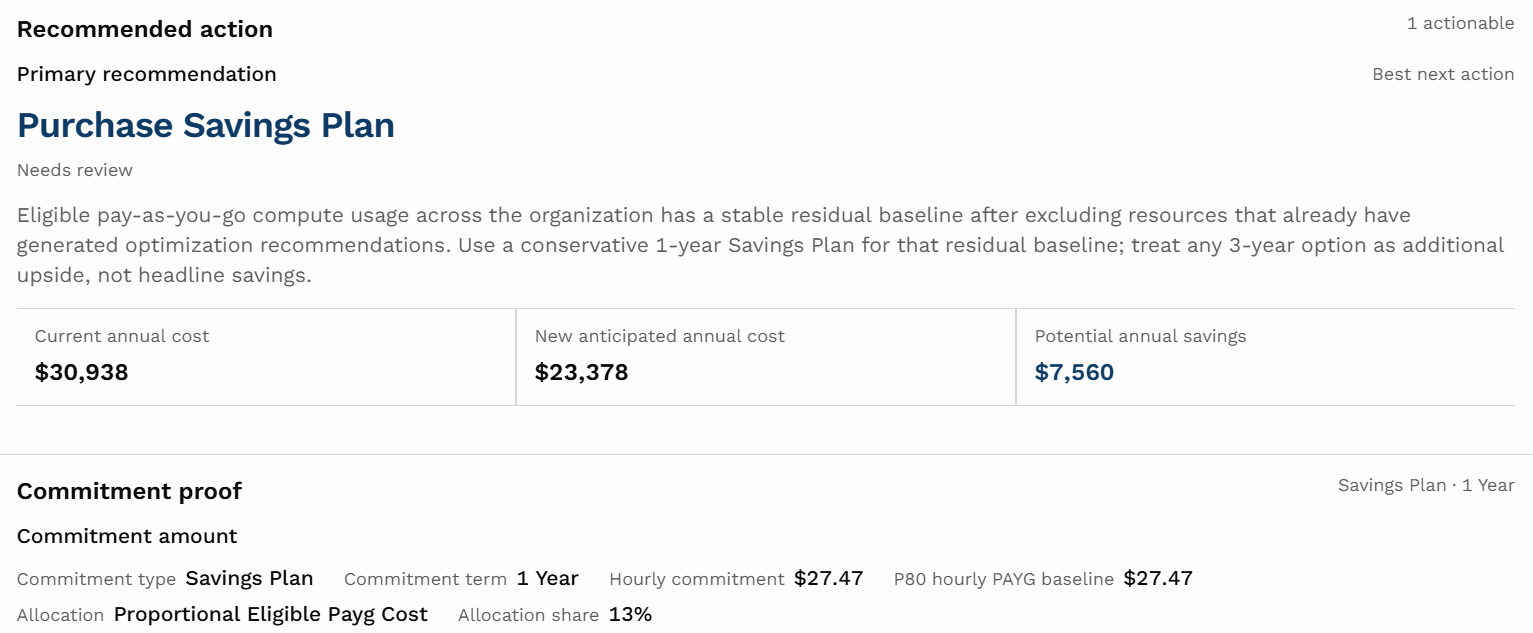Click the Purchase Savings Plan heading
This screenshot has width=1533, height=633.
click(x=206, y=125)
